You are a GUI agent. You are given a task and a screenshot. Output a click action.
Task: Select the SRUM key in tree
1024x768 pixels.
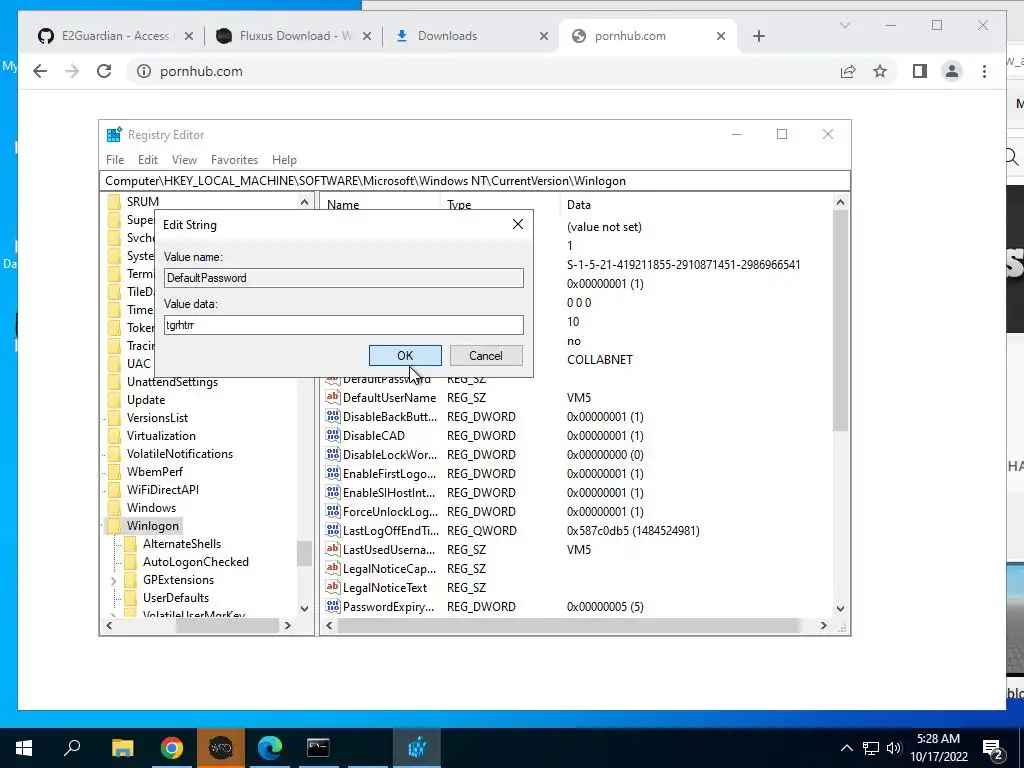[143, 202]
